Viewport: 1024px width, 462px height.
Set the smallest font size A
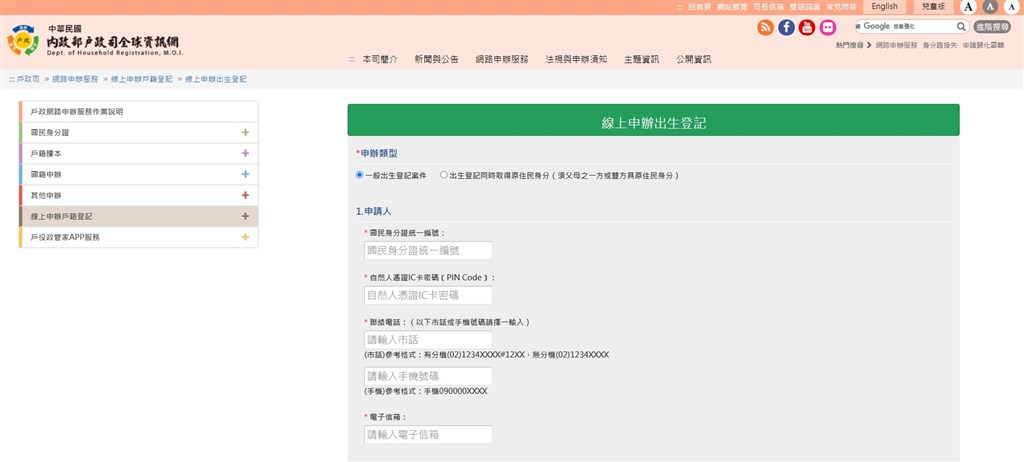point(1012,7)
